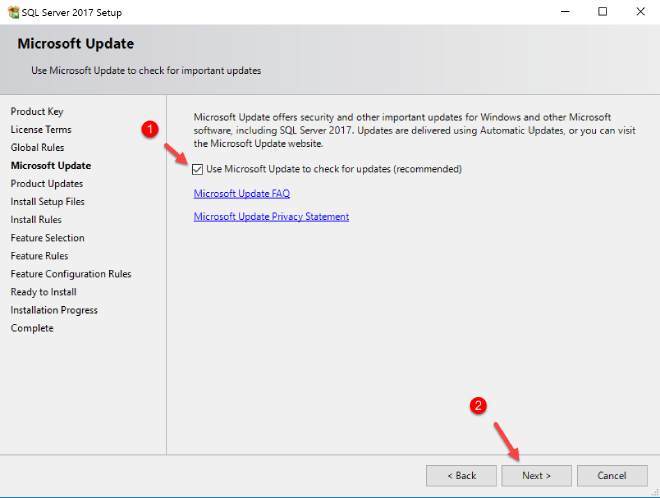Maximize the setup window
660x498 pixels.
point(602,11)
